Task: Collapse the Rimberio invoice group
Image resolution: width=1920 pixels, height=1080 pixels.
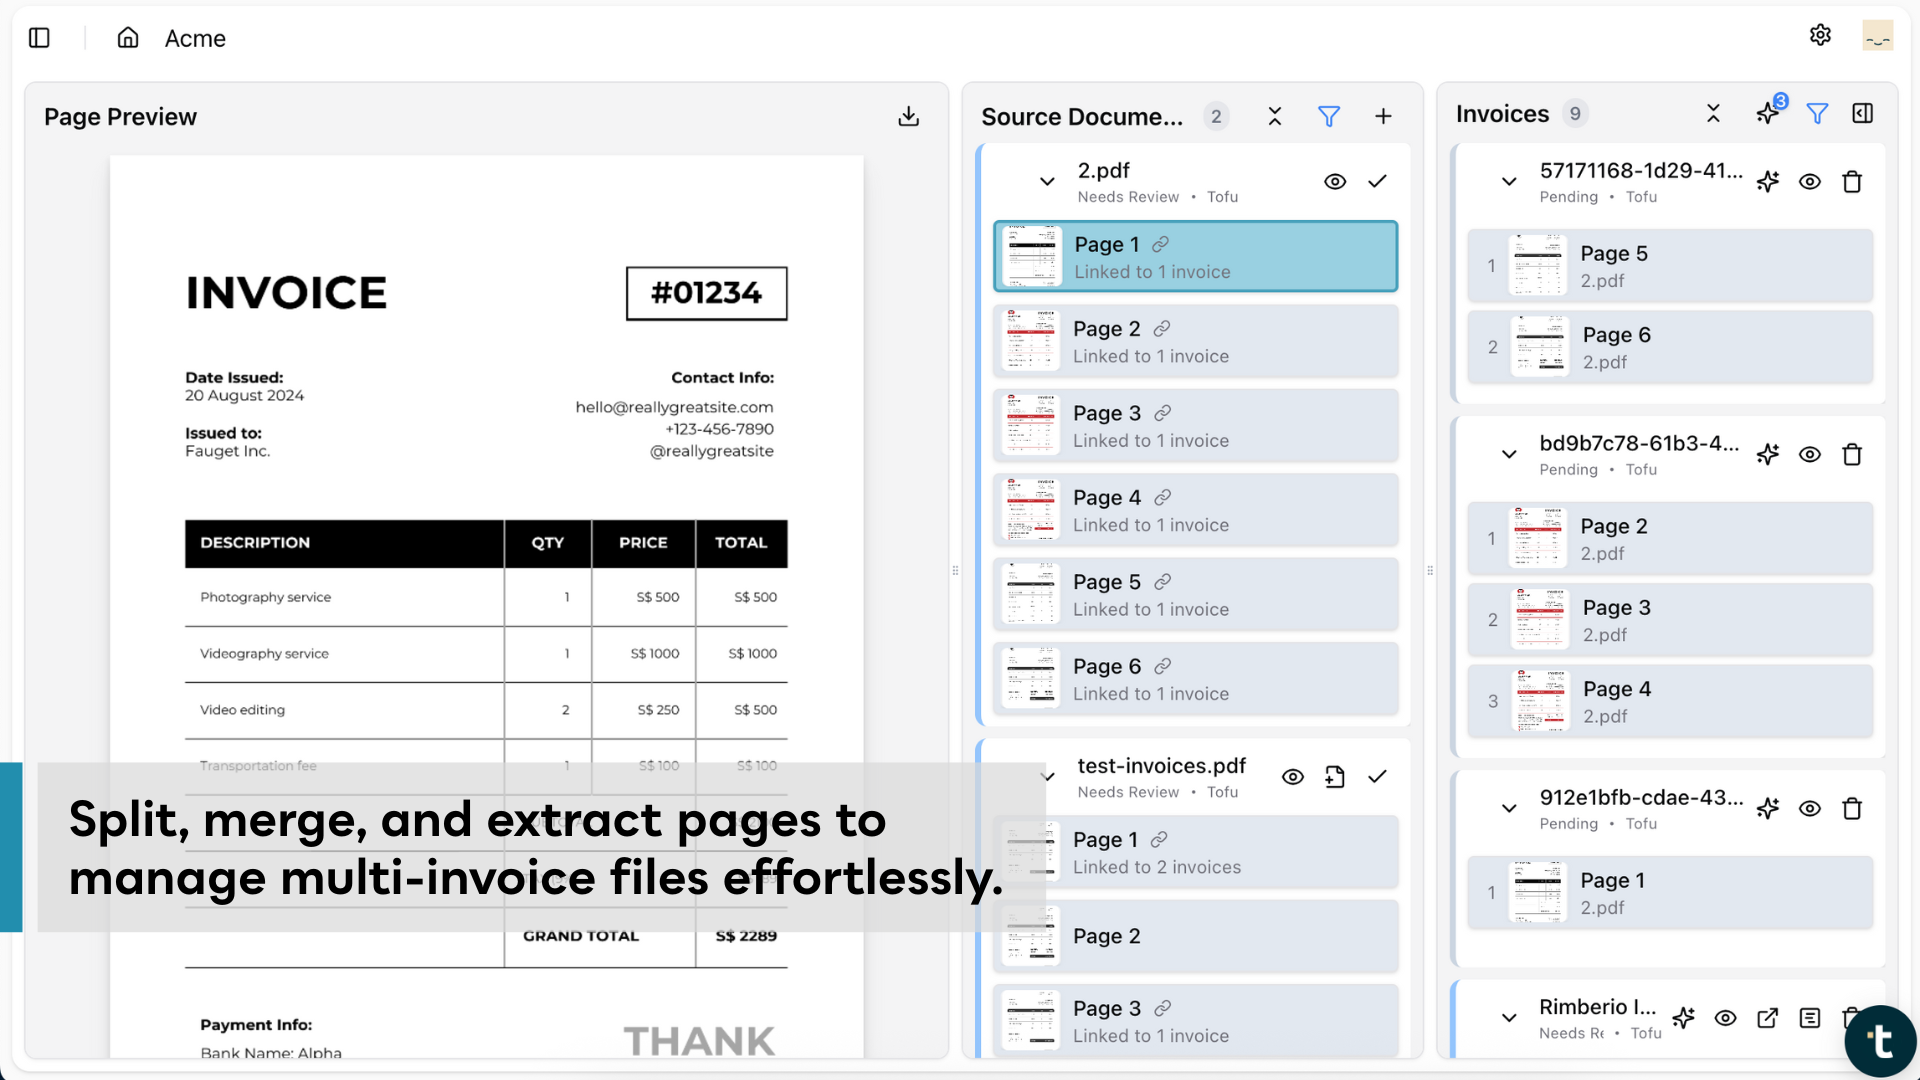Action: point(1509,1018)
